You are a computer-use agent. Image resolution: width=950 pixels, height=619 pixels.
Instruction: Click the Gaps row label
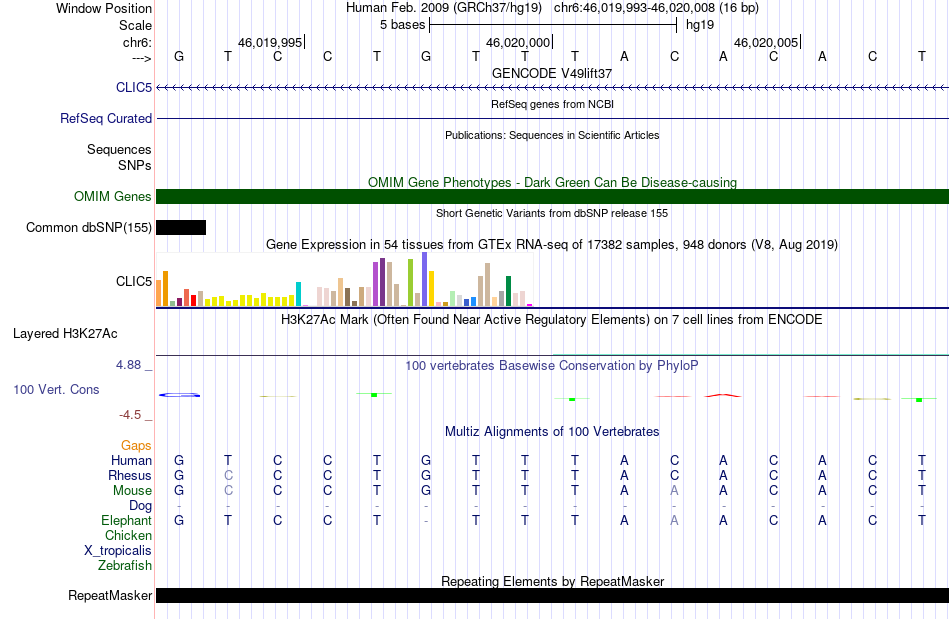[x=136, y=445]
